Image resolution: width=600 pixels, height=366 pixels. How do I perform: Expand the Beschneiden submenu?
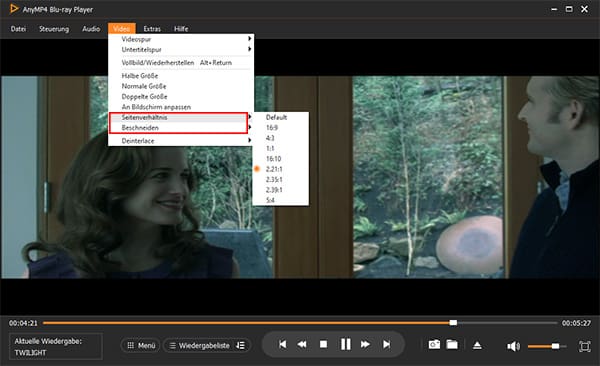[x=181, y=127]
